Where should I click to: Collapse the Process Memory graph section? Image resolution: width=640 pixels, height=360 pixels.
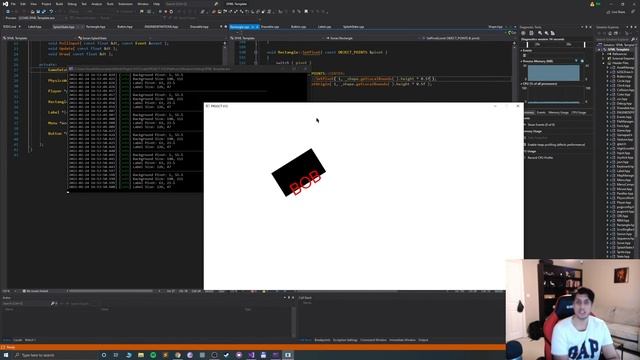coord(522,61)
